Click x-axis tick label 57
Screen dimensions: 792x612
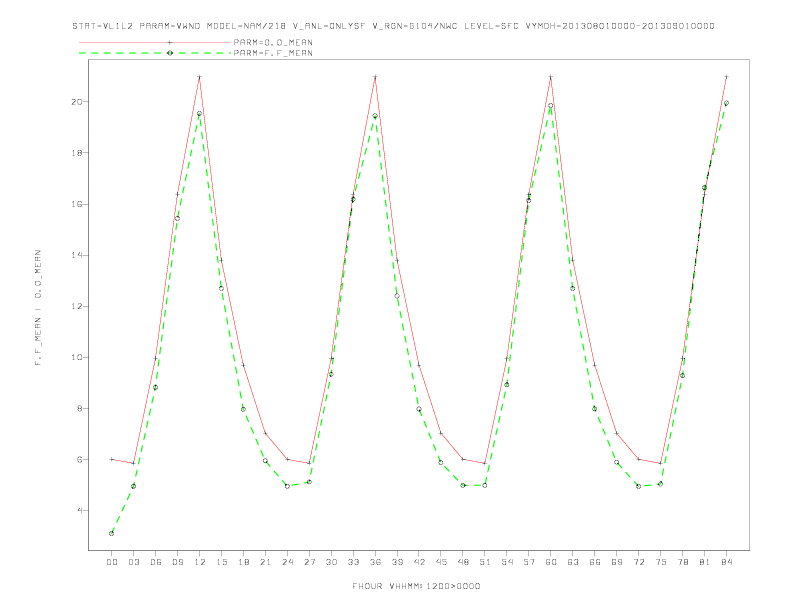point(529,562)
